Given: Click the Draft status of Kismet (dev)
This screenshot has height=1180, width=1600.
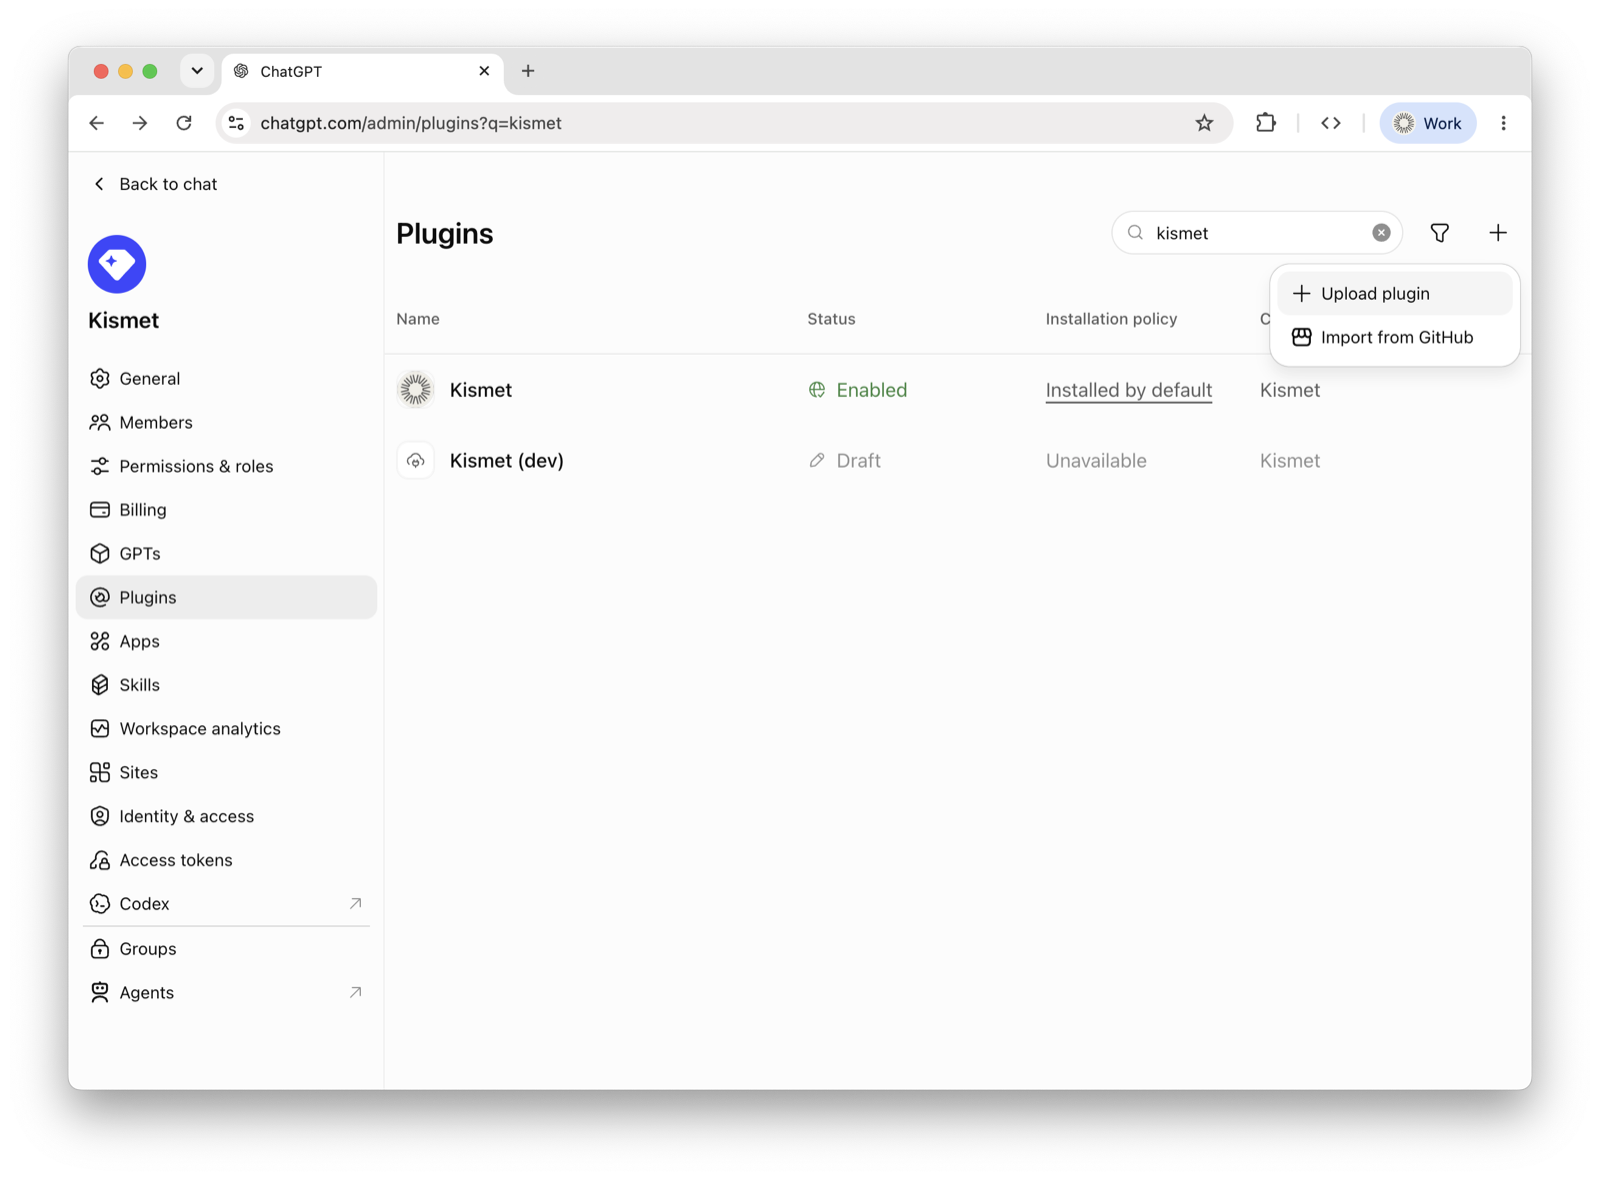Looking at the screenshot, I should [x=845, y=461].
